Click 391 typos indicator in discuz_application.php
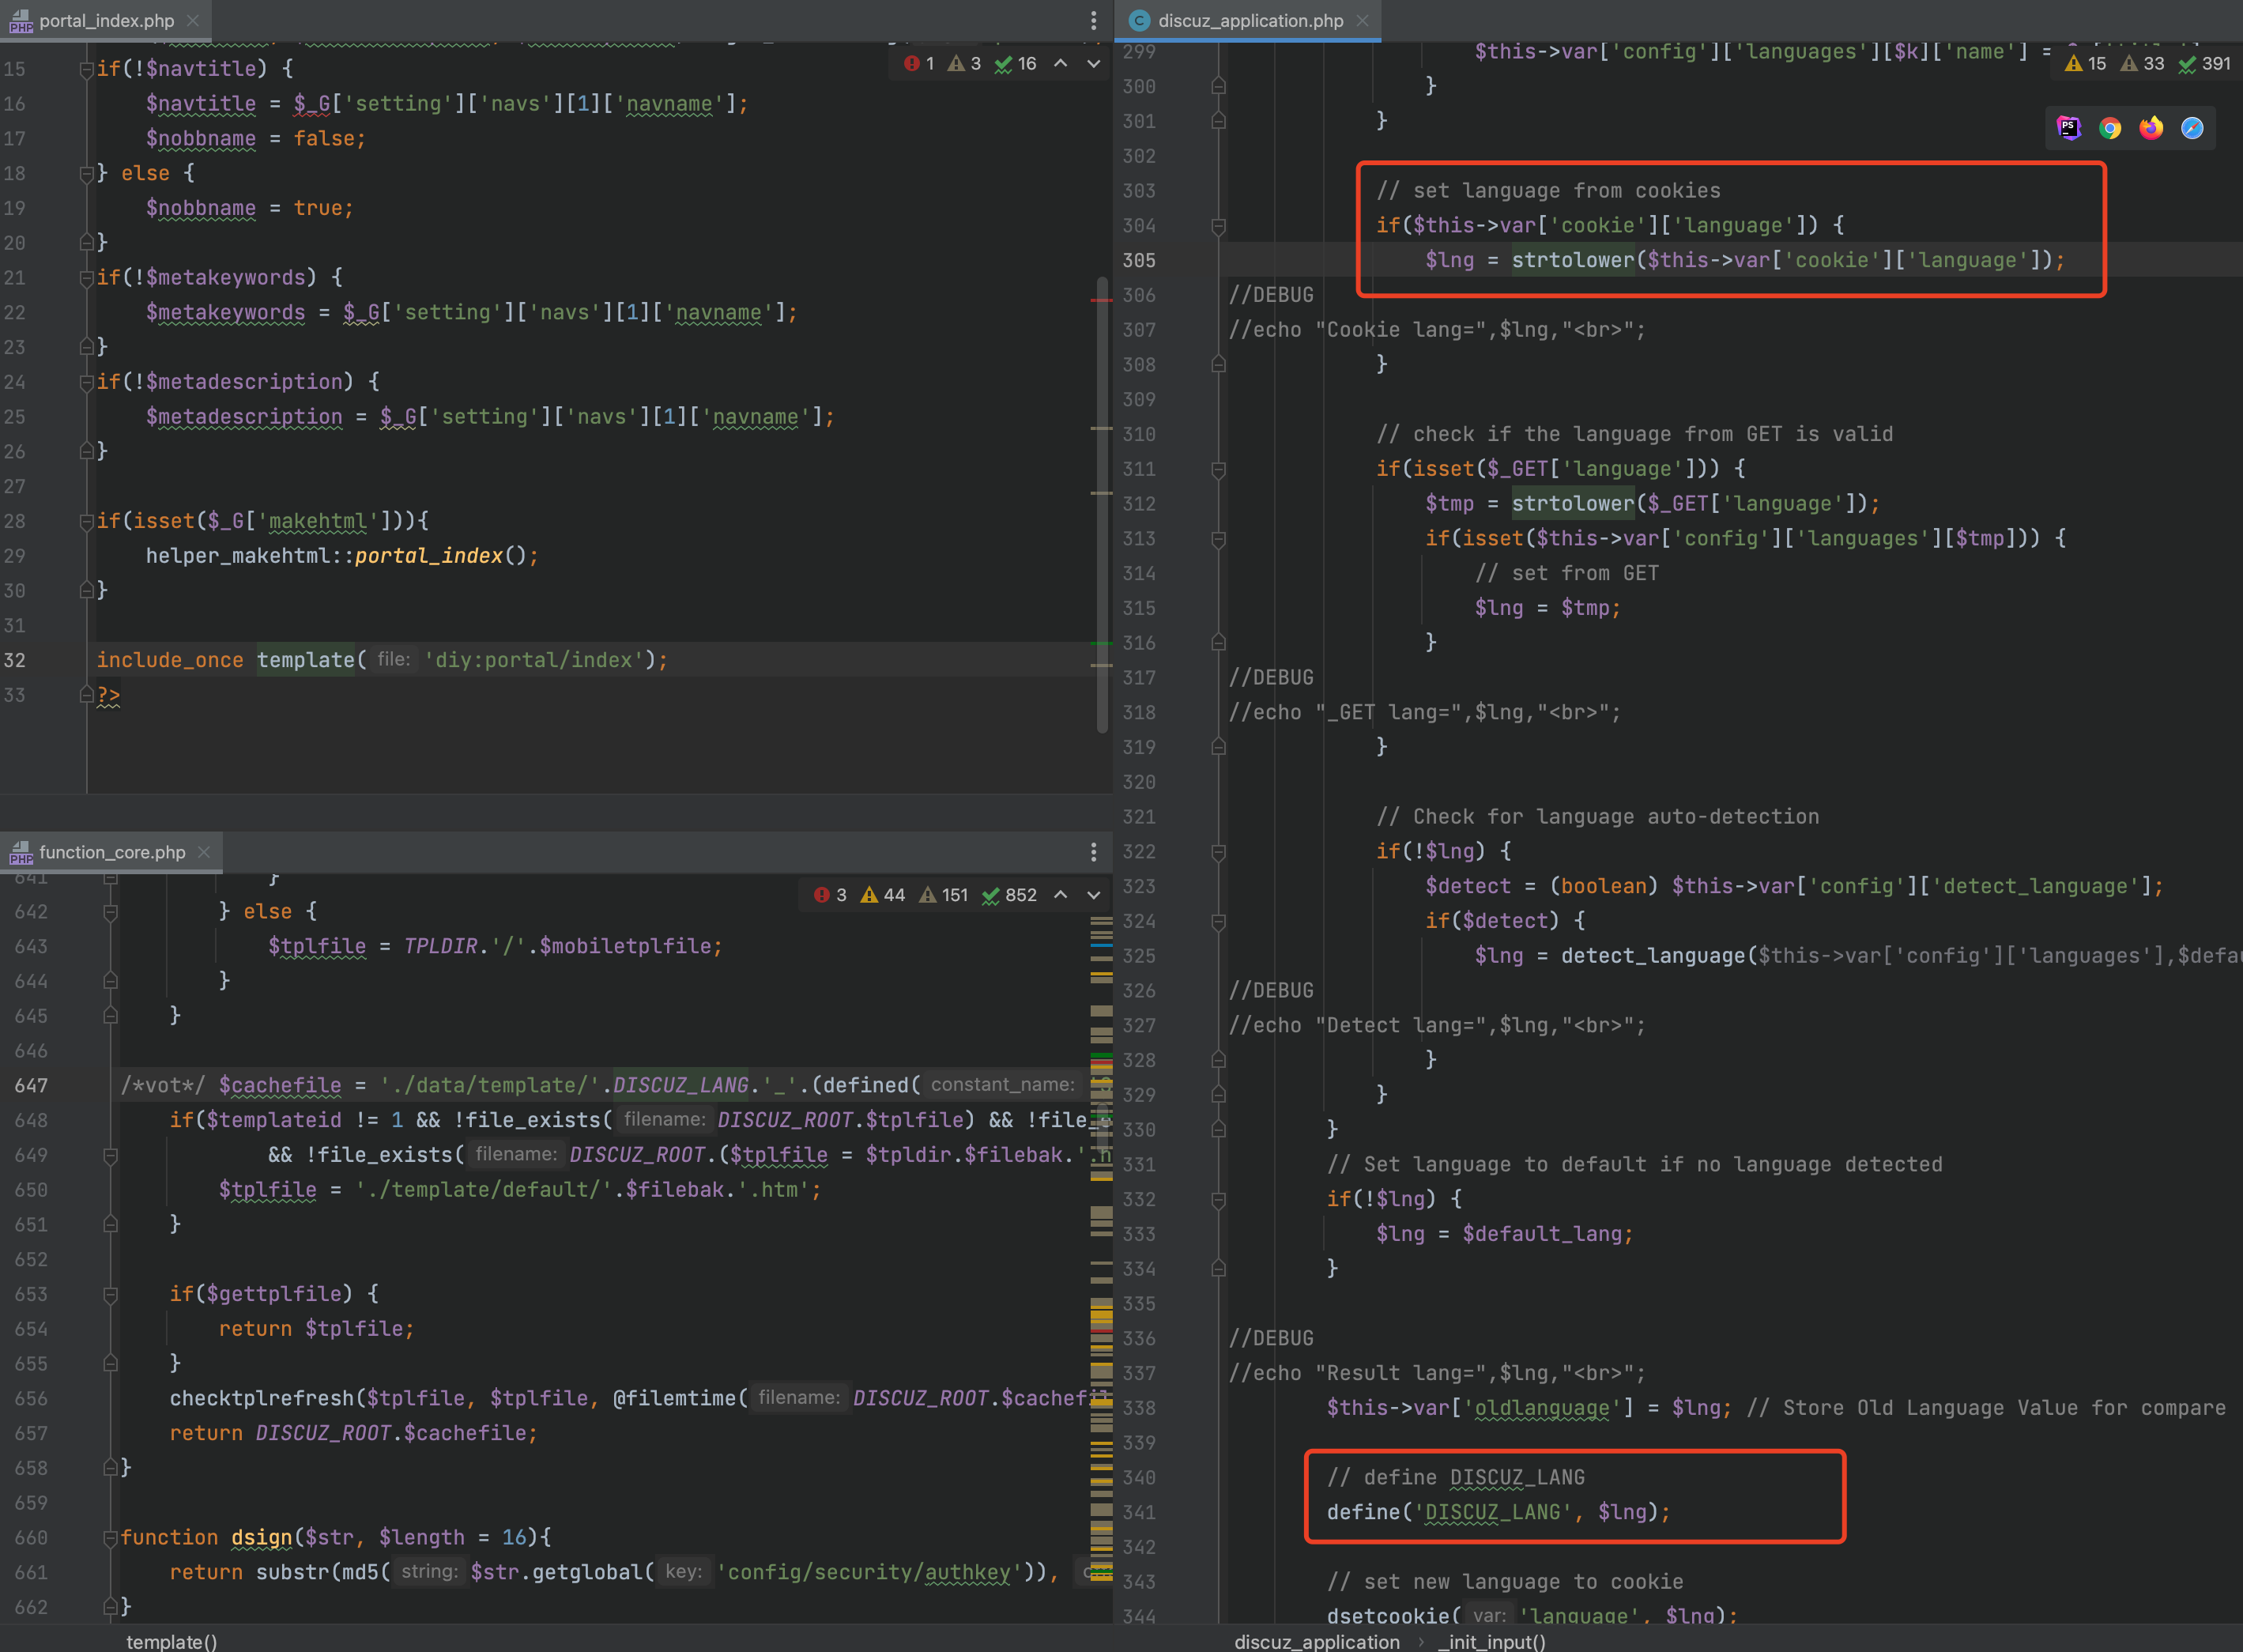This screenshot has width=2243, height=1652. point(2205,63)
